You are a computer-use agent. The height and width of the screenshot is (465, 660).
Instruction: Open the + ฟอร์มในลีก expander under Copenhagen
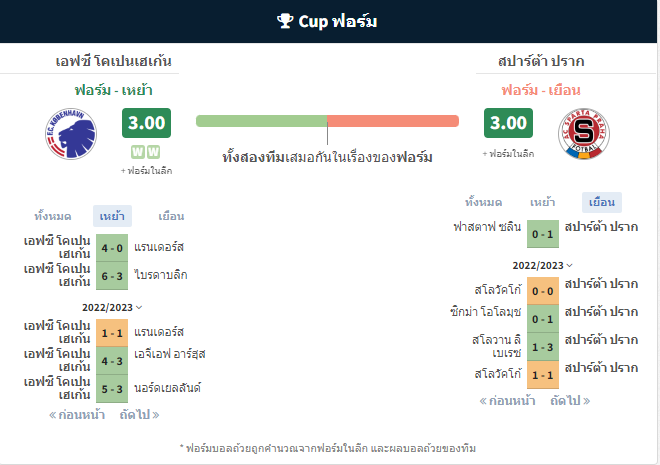(146, 171)
